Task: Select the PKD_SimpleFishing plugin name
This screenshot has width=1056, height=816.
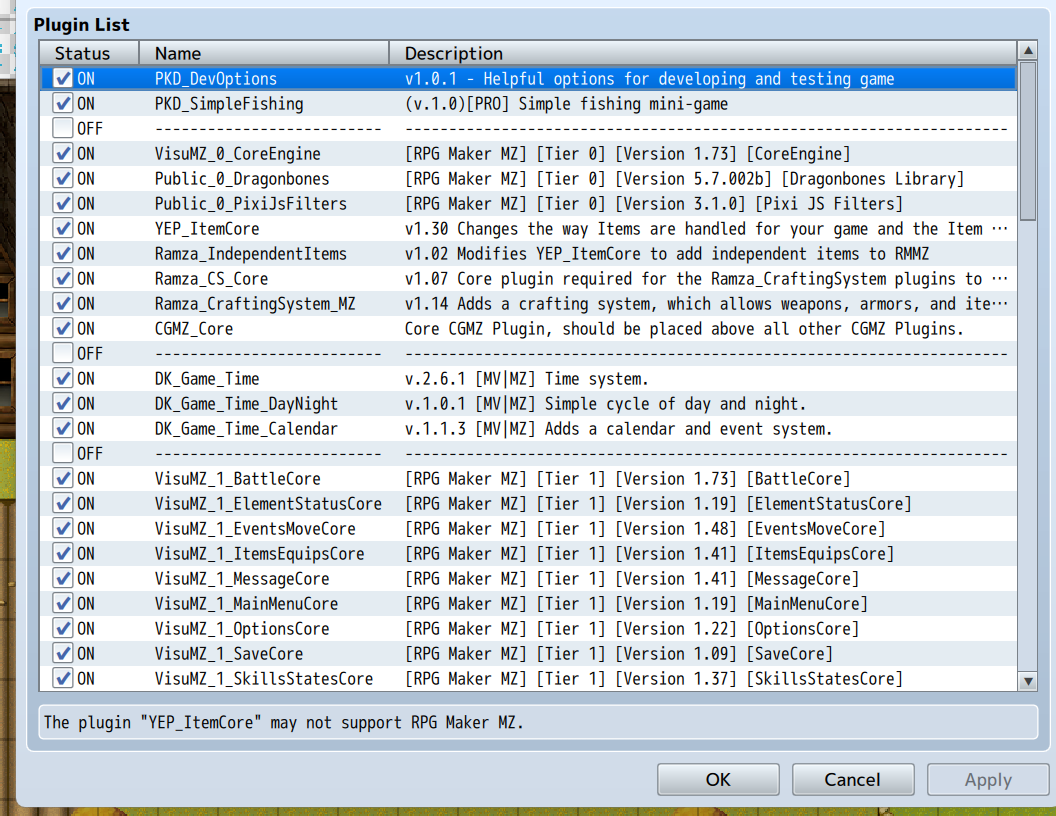Action: 229,104
